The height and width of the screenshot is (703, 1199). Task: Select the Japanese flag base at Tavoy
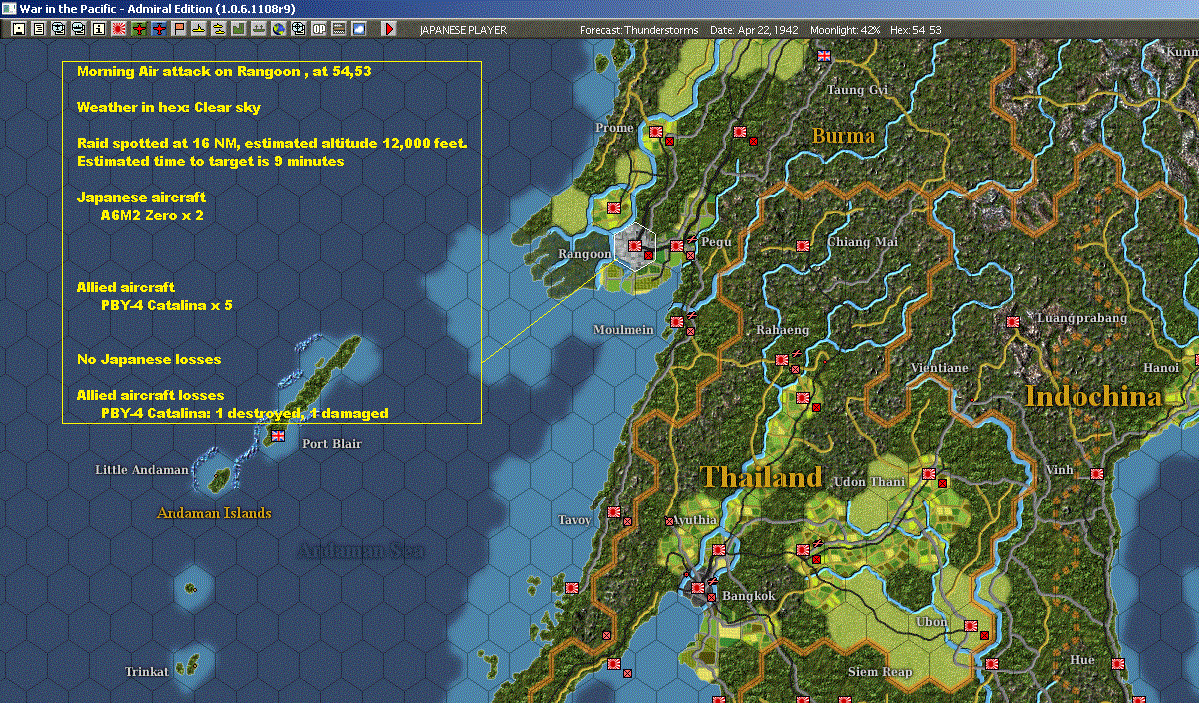[613, 512]
